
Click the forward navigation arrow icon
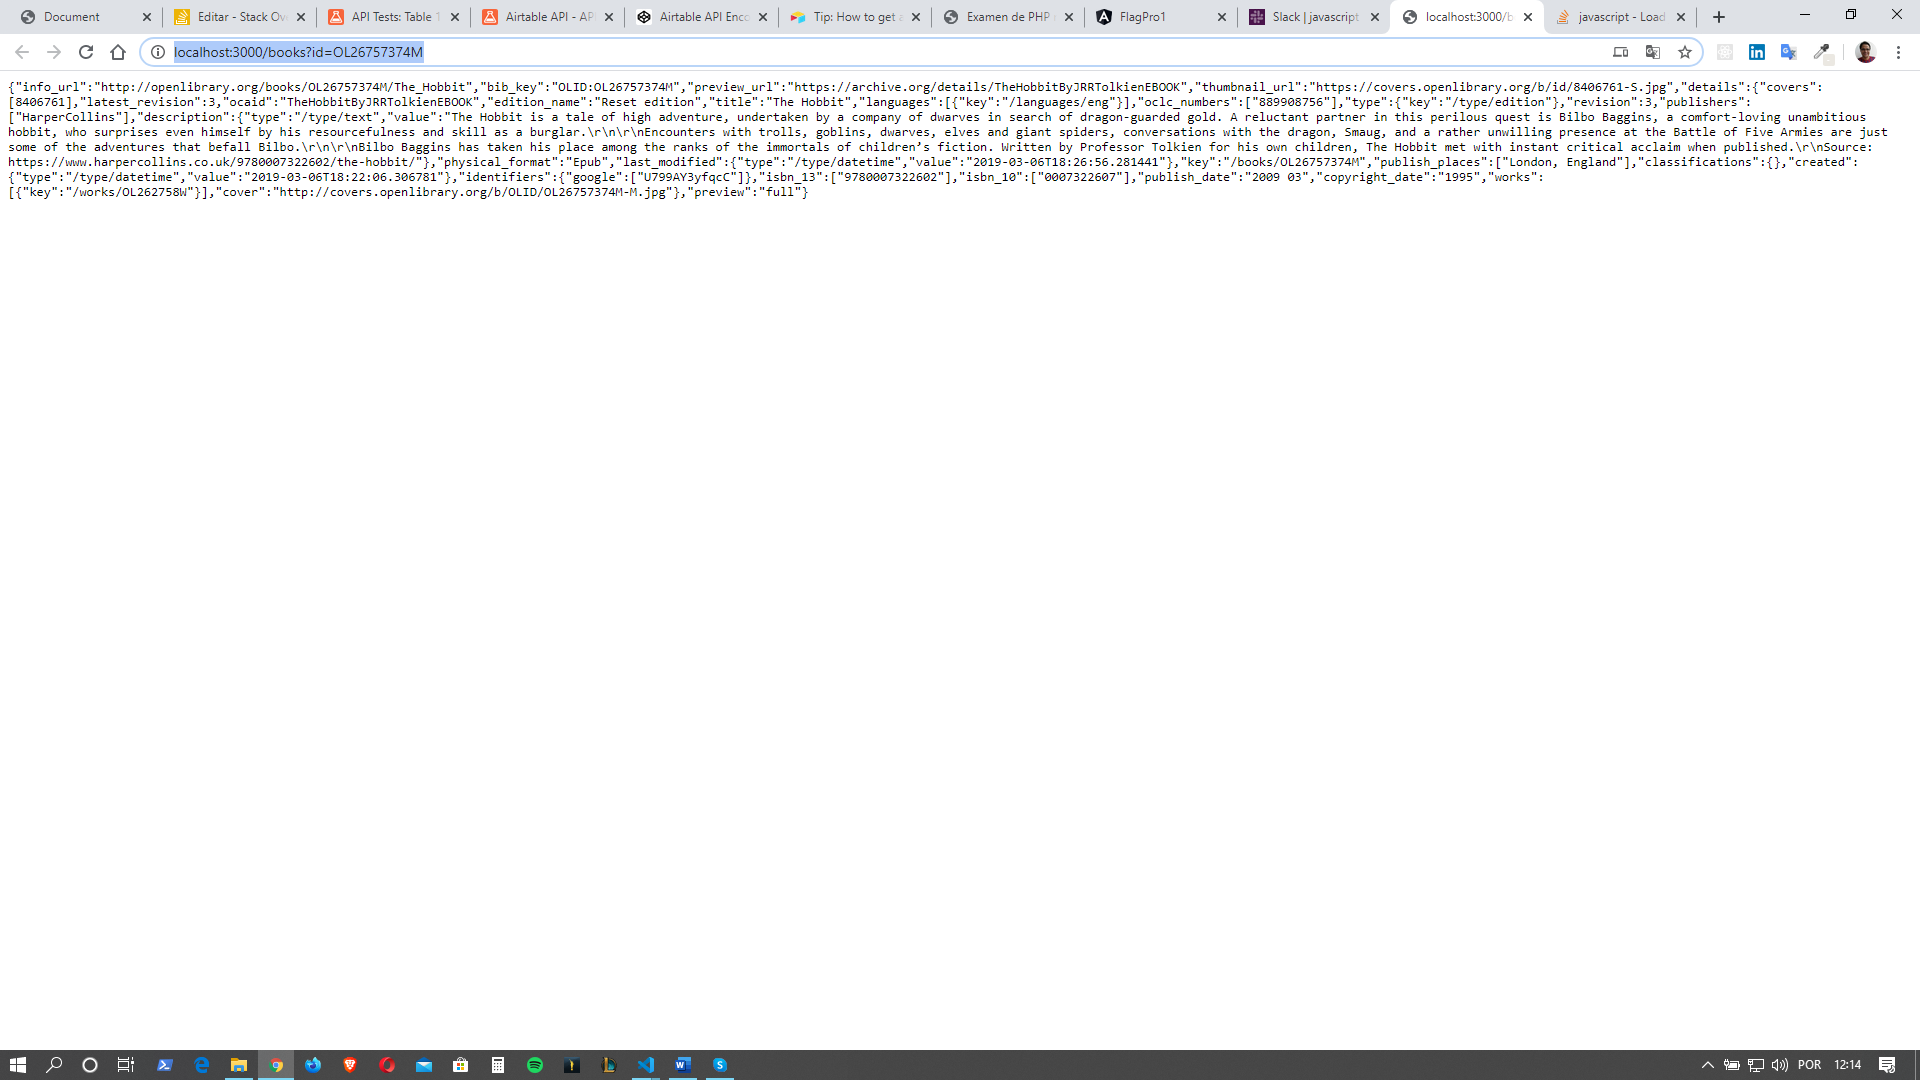[x=53, y=53]
